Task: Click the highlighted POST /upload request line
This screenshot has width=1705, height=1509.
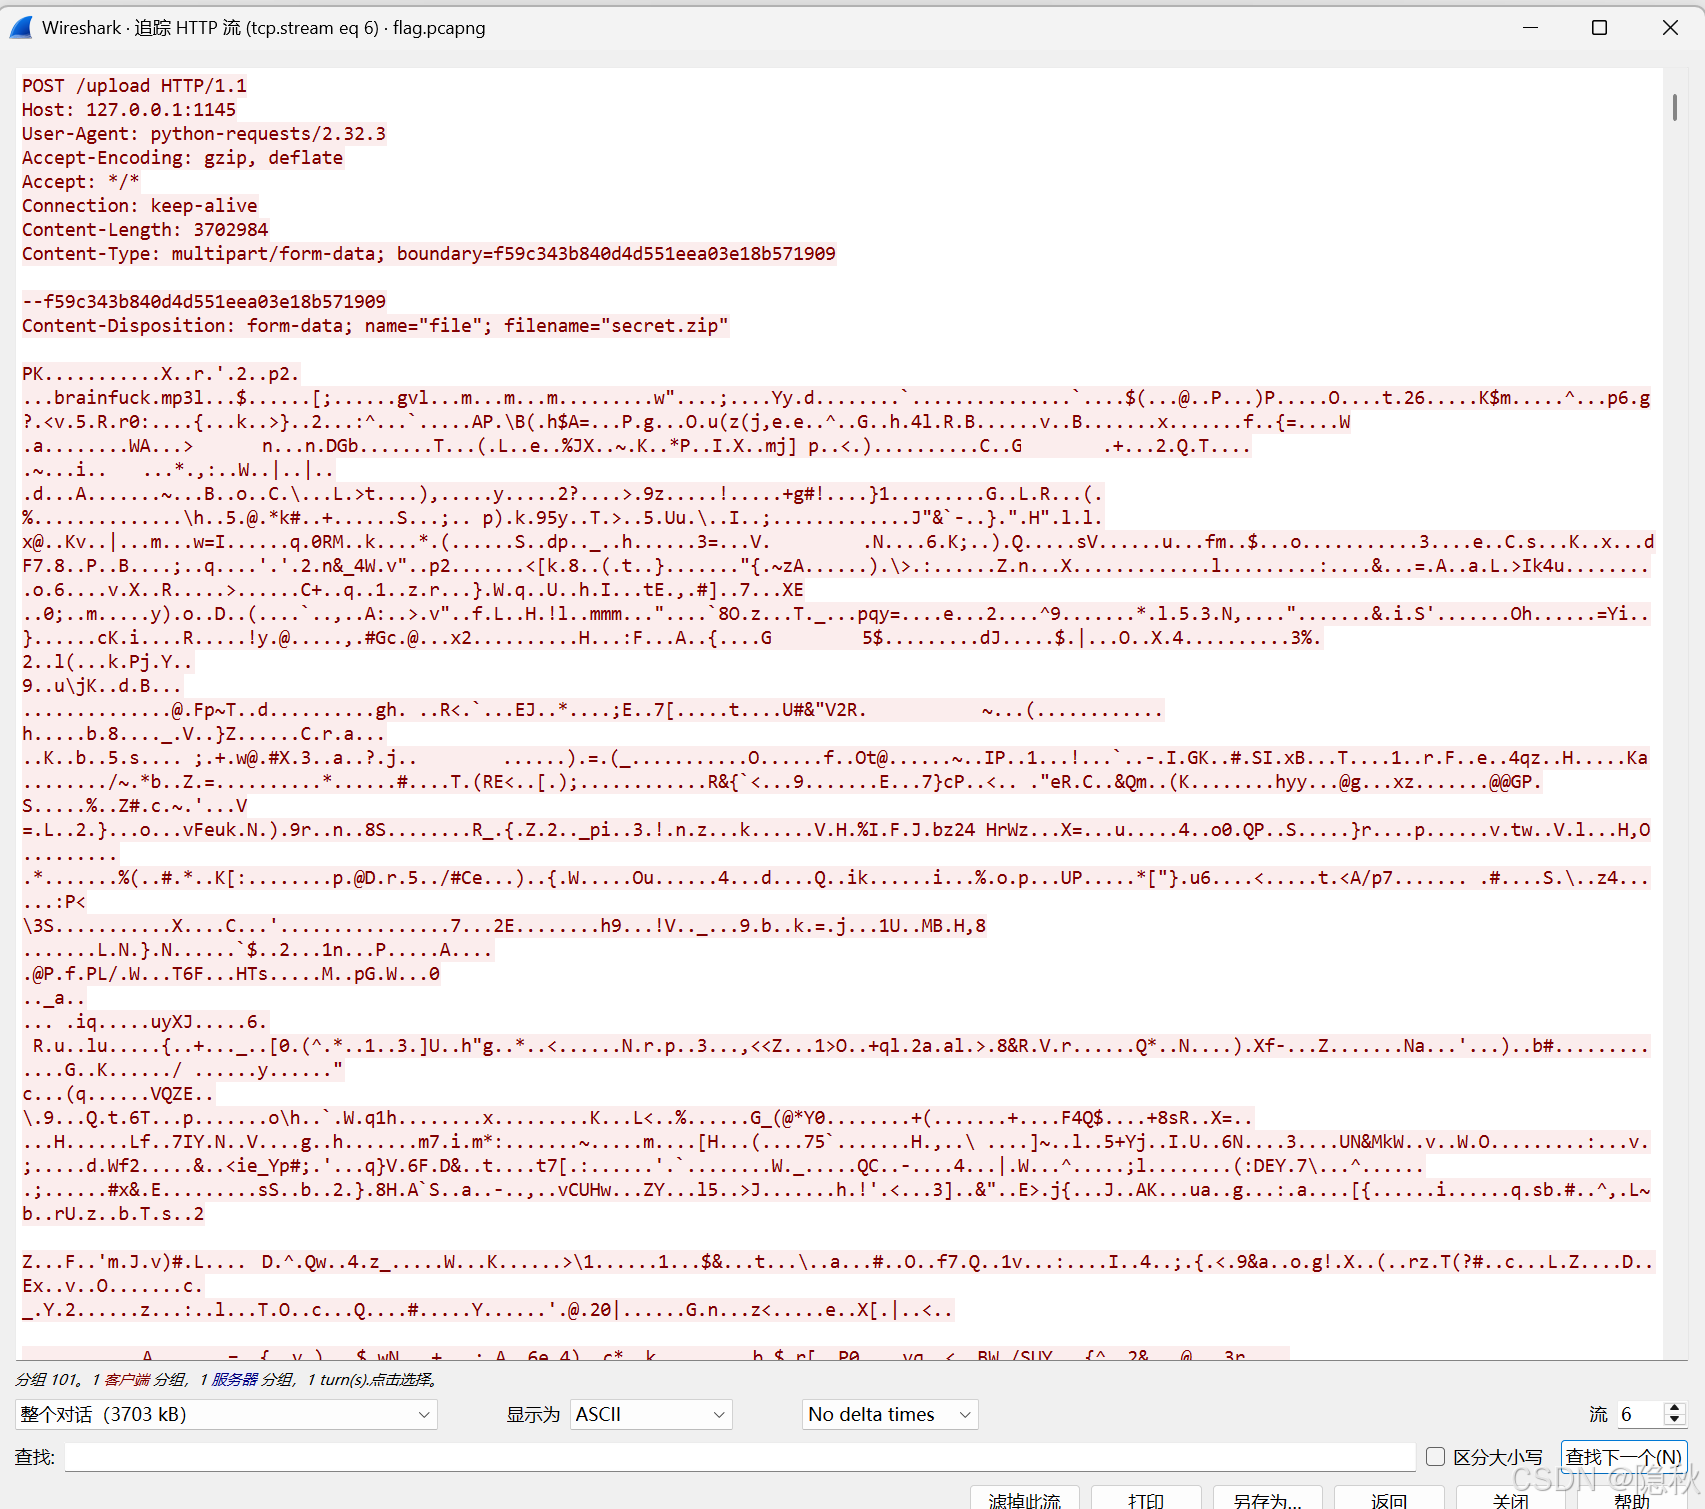Action: (135, 85)
